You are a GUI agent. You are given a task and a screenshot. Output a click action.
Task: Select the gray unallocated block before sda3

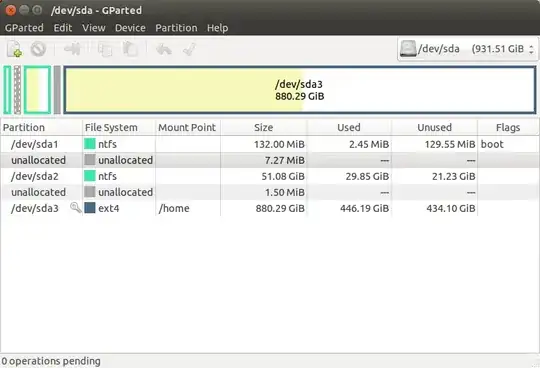[57, 90]
